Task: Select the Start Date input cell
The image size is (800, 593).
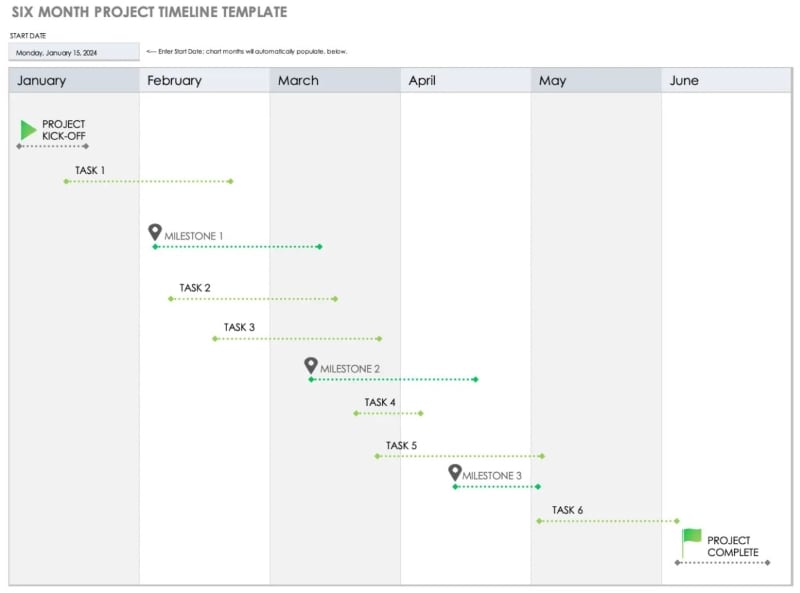Action: (74, 52)
